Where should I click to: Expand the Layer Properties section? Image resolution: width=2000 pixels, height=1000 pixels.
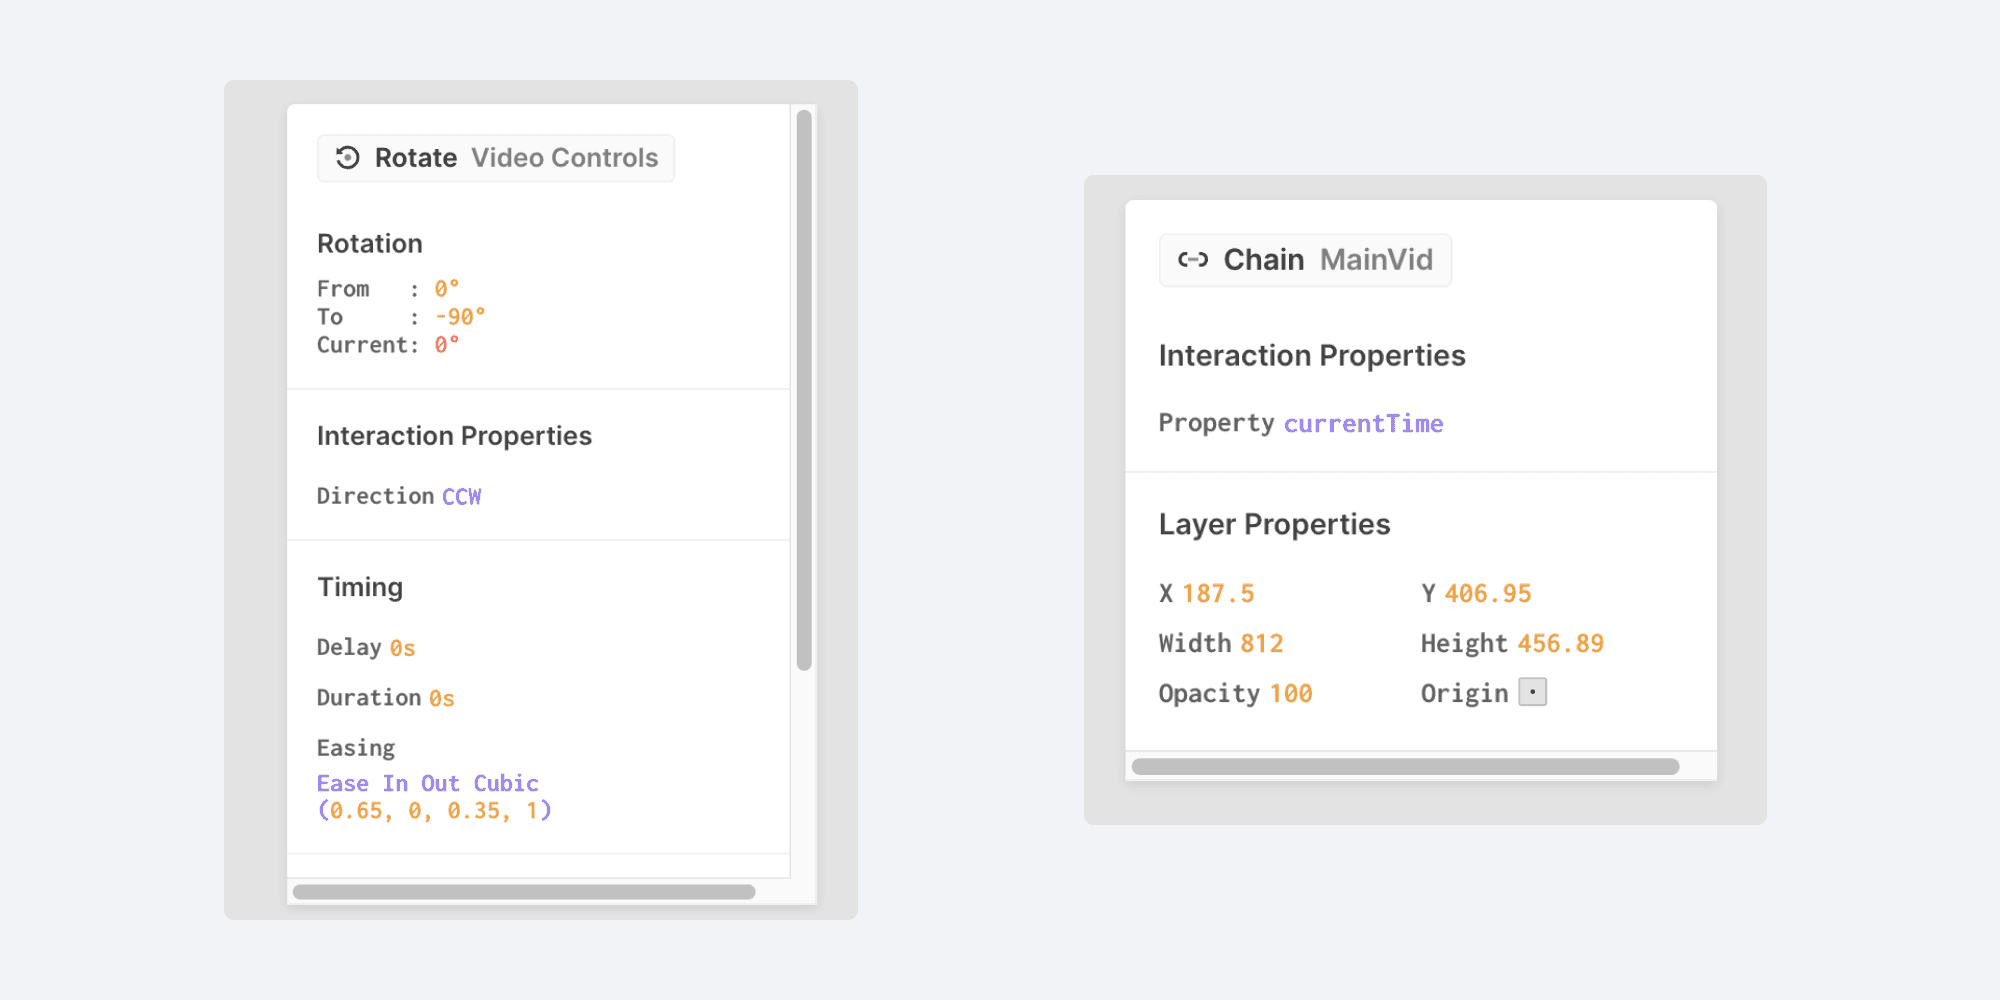(x=1274, y=523)
